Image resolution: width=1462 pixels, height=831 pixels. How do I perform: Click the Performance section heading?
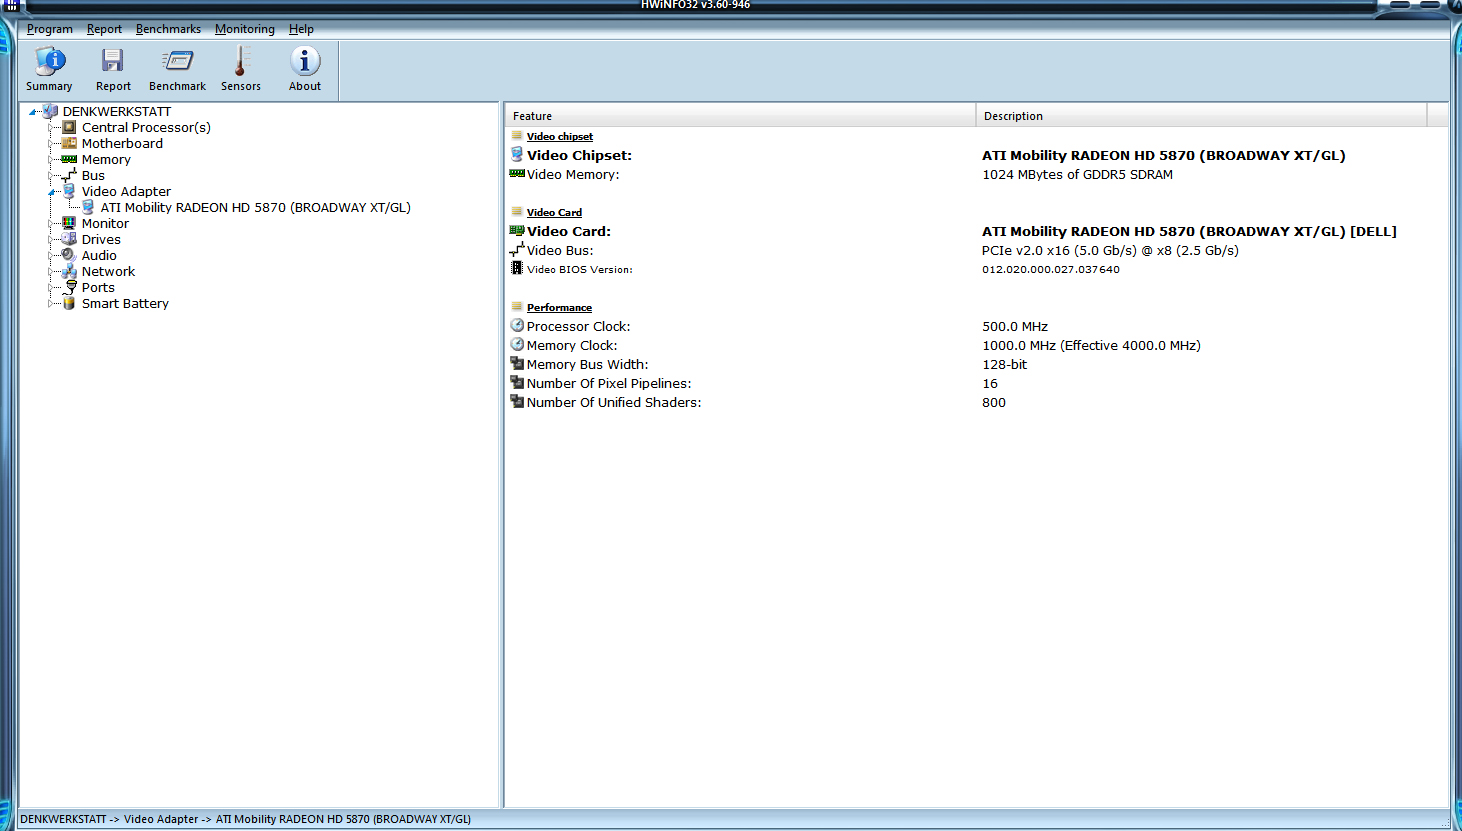pyautogui.click(x=559, y=307)
